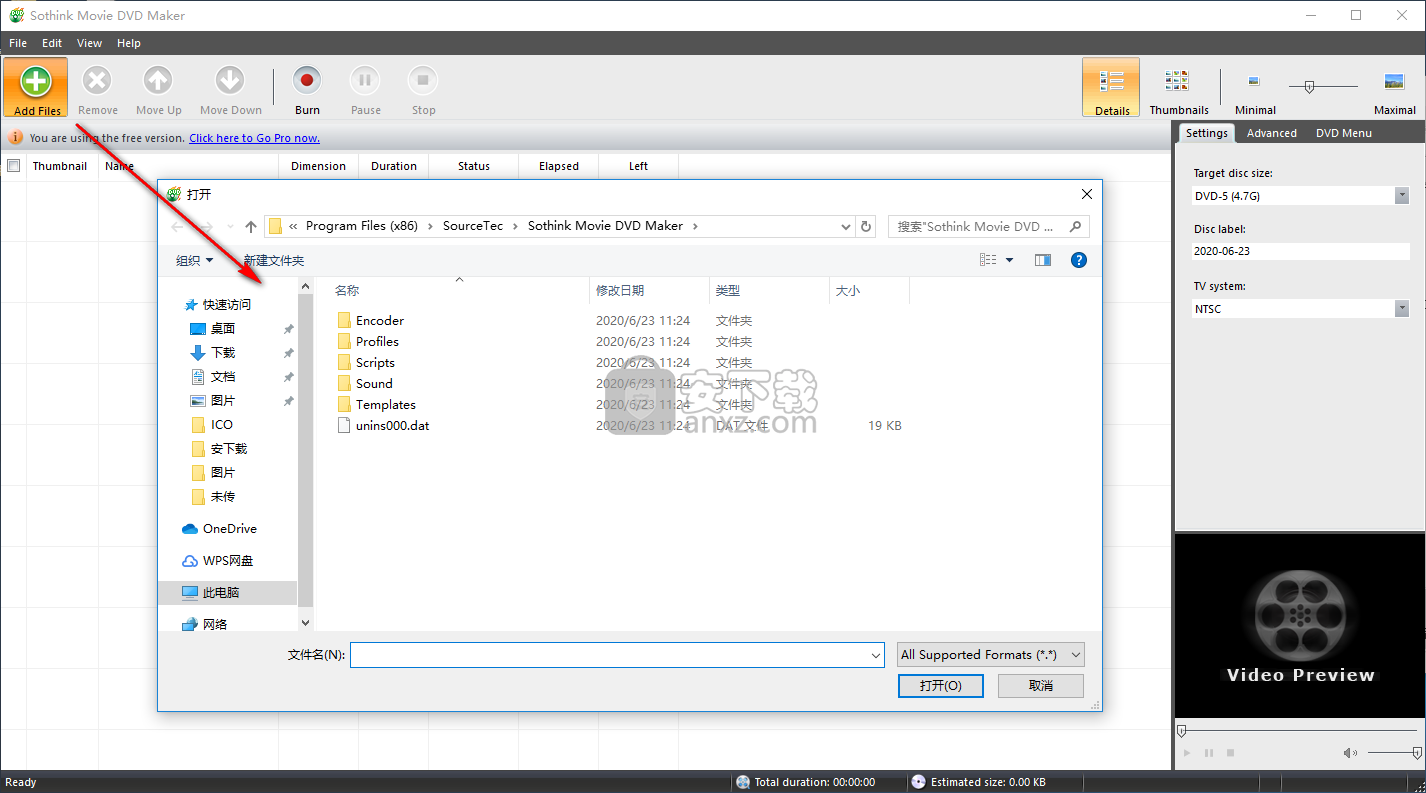The height and width of the screenshot is (793, 1426).
Task: Click the volume speaker icon in preview
Action: click(1350, 752)
